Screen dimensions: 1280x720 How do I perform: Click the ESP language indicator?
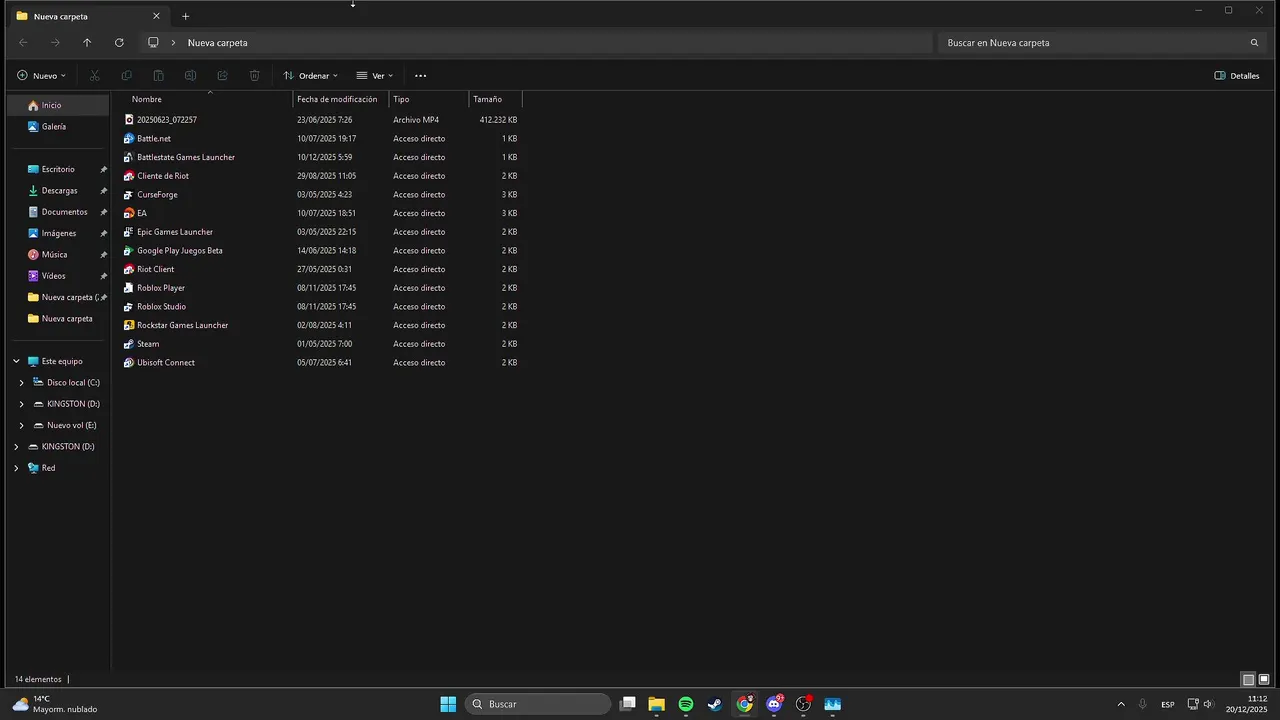coord(1168,704)
